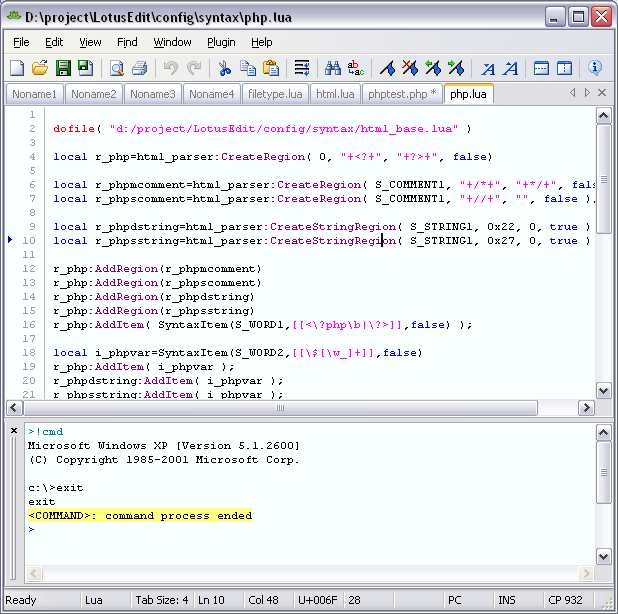Split window vertically icon
Image resolution: width=618 pixels, height=614 pixels.
pos(565,68)
